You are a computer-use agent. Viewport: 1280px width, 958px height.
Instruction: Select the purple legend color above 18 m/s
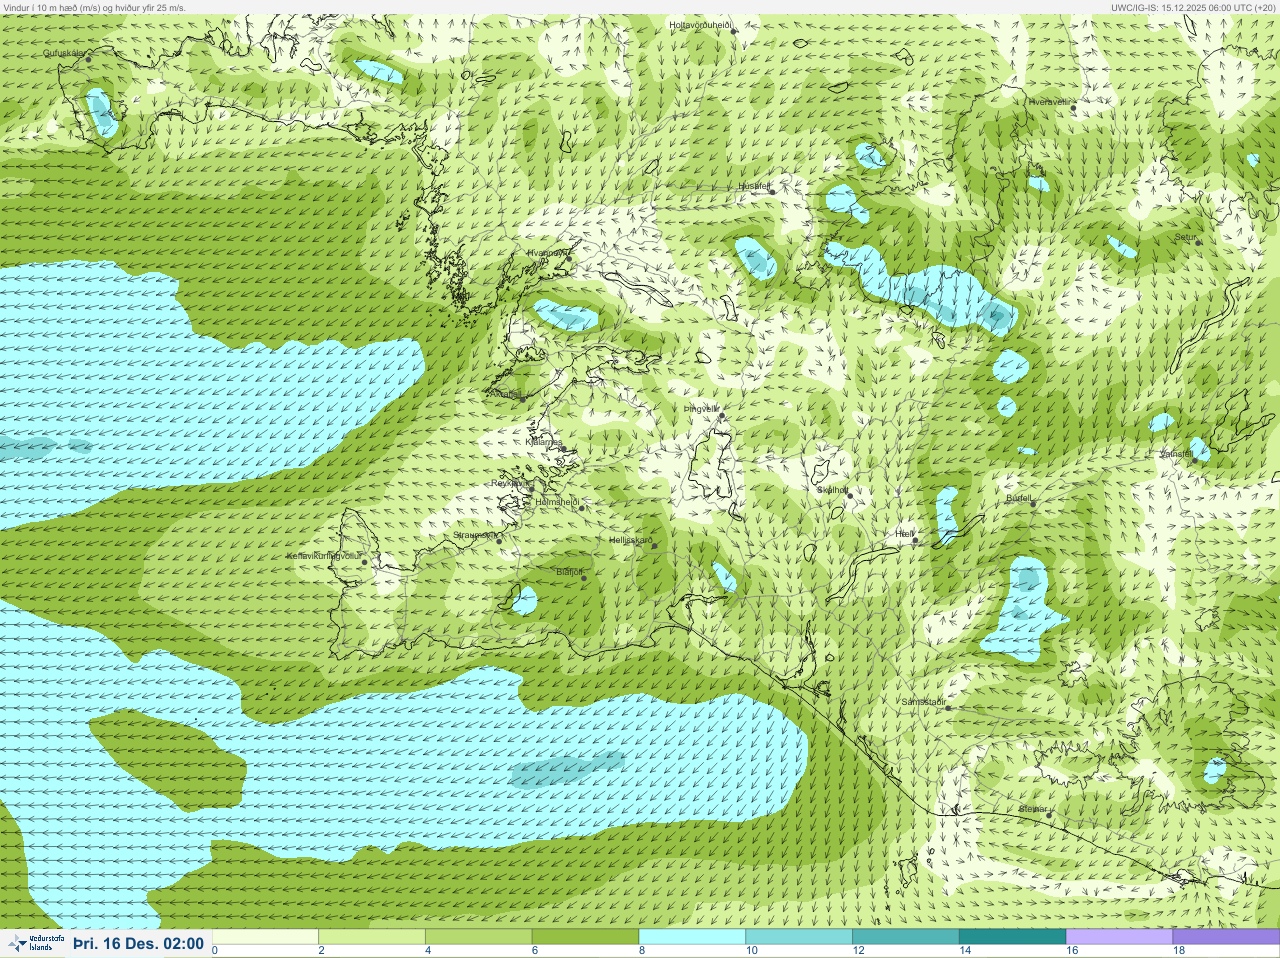click(x=1226, y=936)
